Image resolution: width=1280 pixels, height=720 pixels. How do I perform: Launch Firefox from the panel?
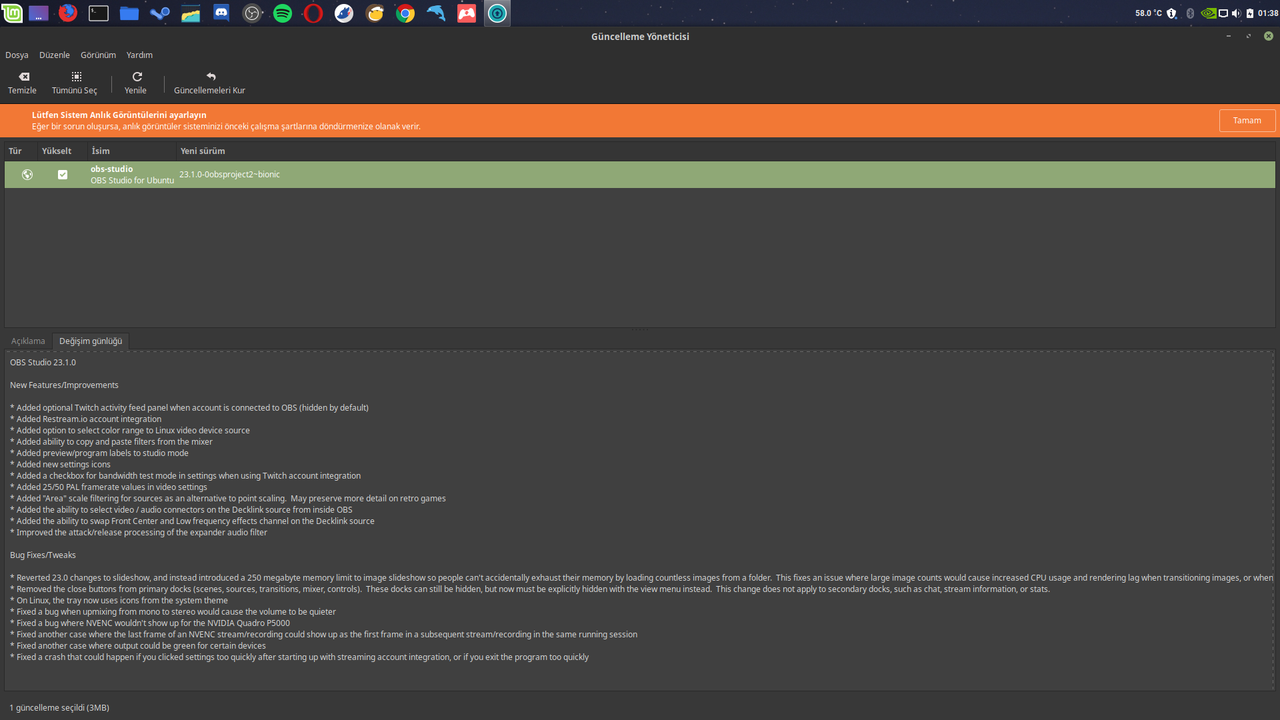click(68, 13)
